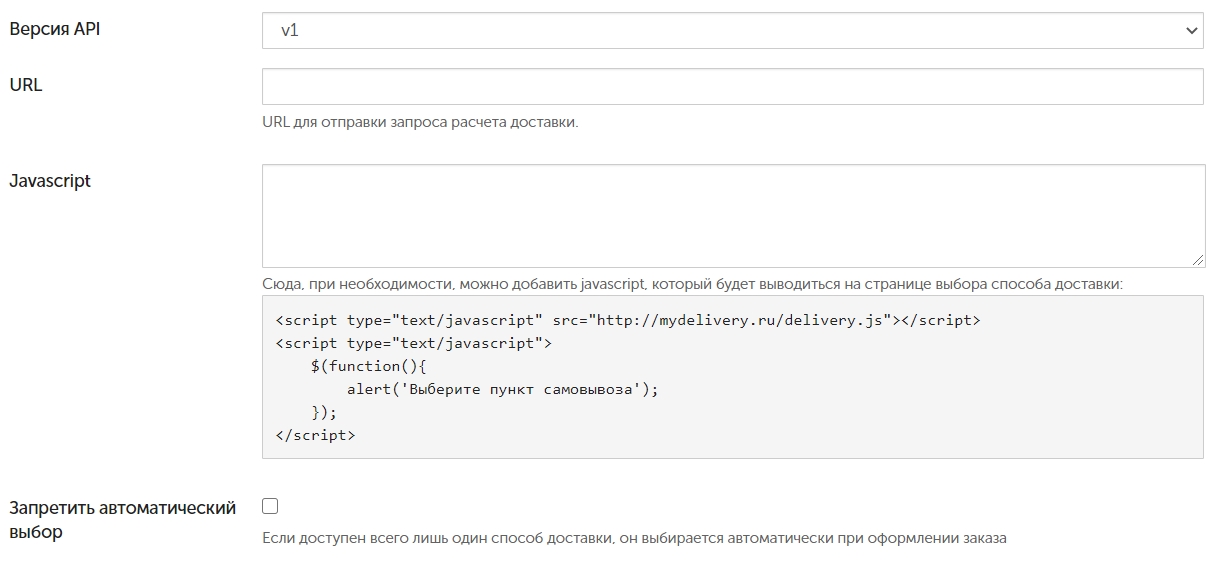Image resolution: width=1216 pixels, height=573 pixels.
Task: Click the Версия API label
Action: click(55, 29)
